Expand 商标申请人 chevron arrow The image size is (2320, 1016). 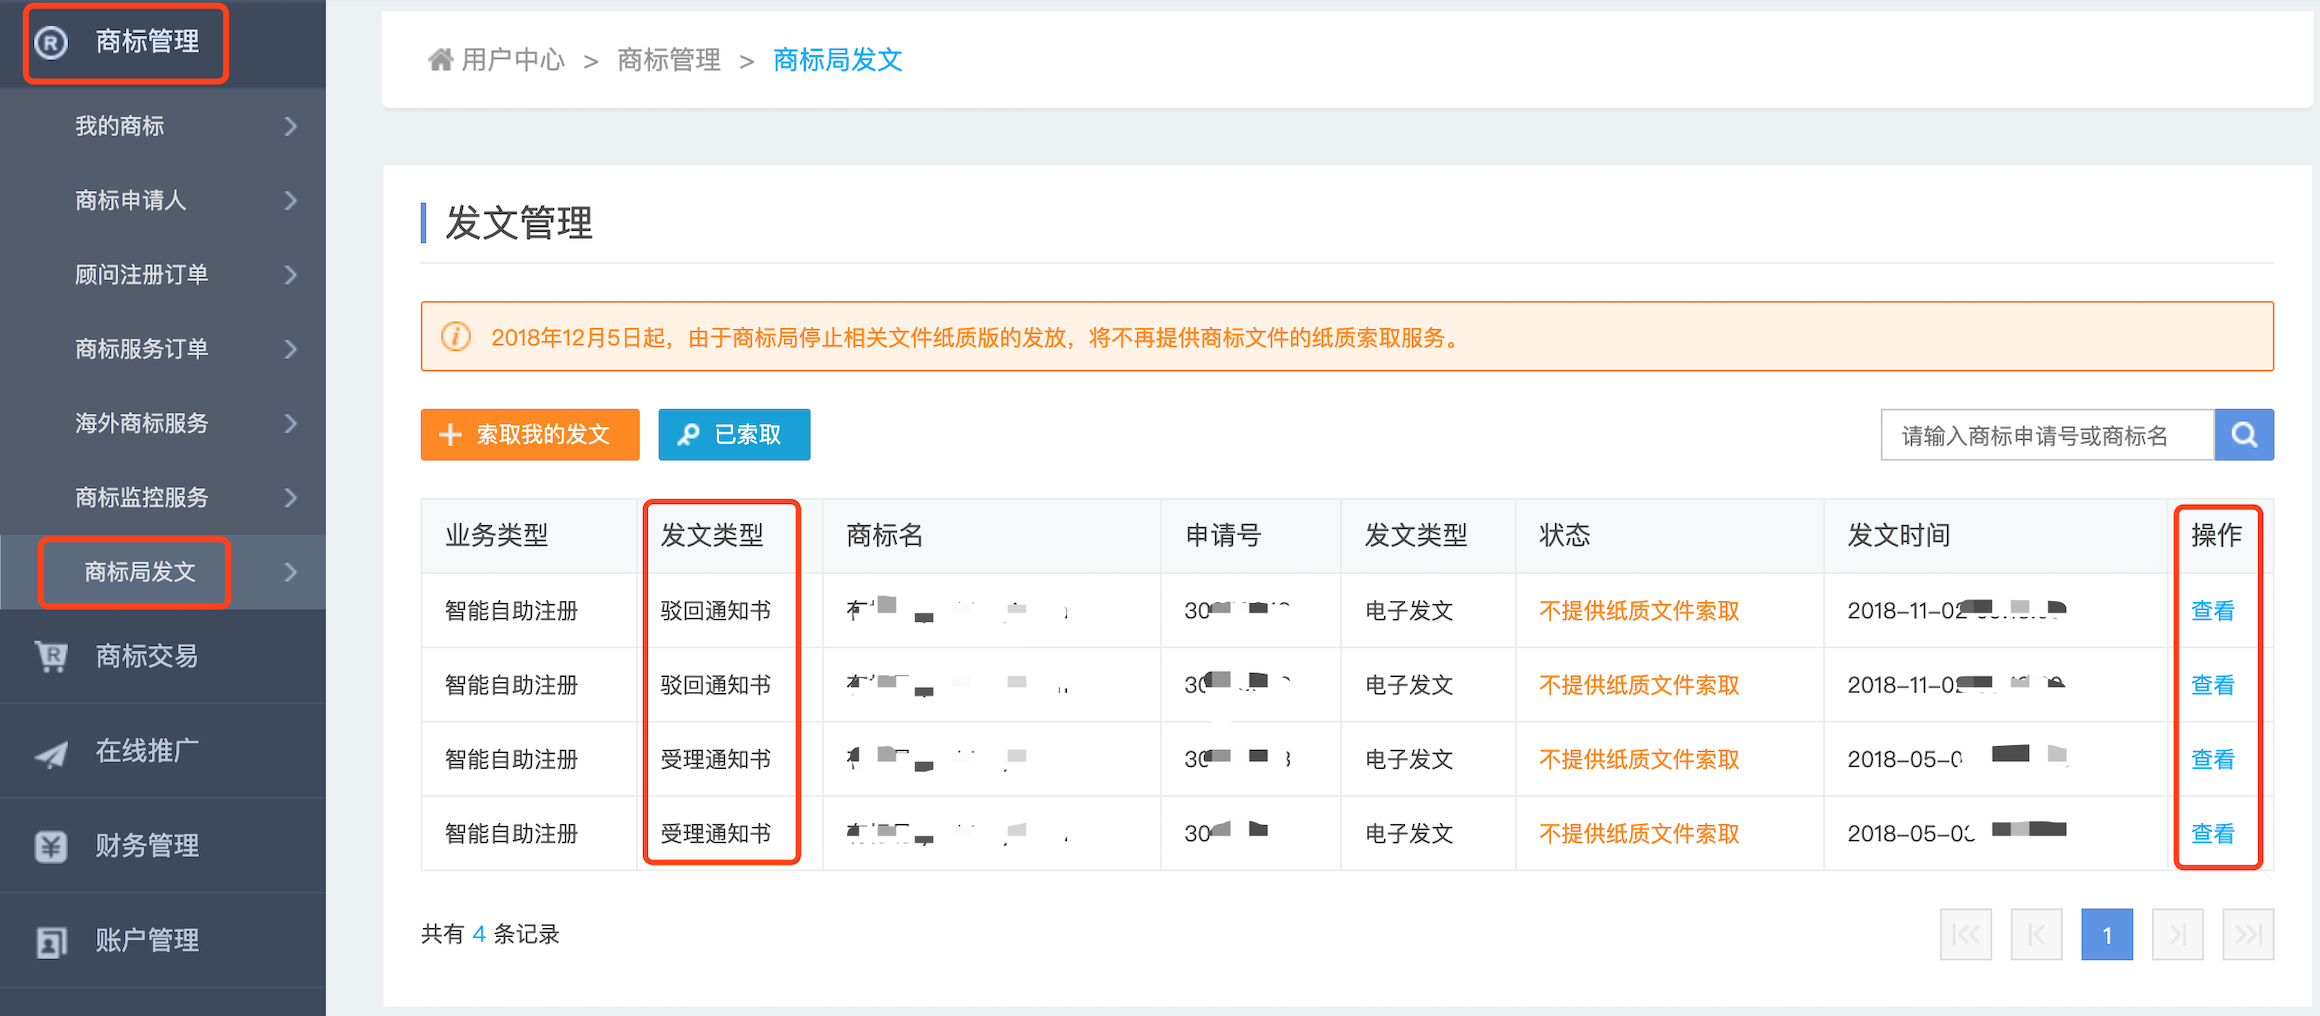pos(291,200)
